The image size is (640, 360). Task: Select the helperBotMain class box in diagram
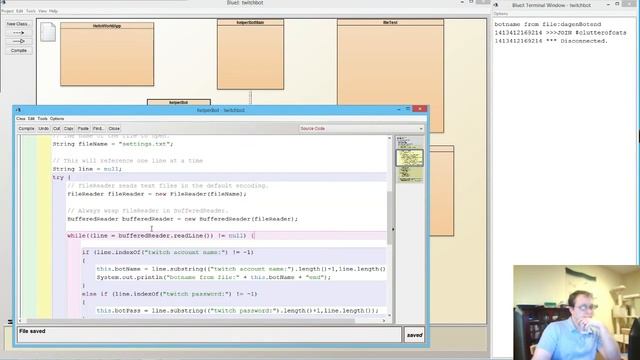(x=250, y=54)
